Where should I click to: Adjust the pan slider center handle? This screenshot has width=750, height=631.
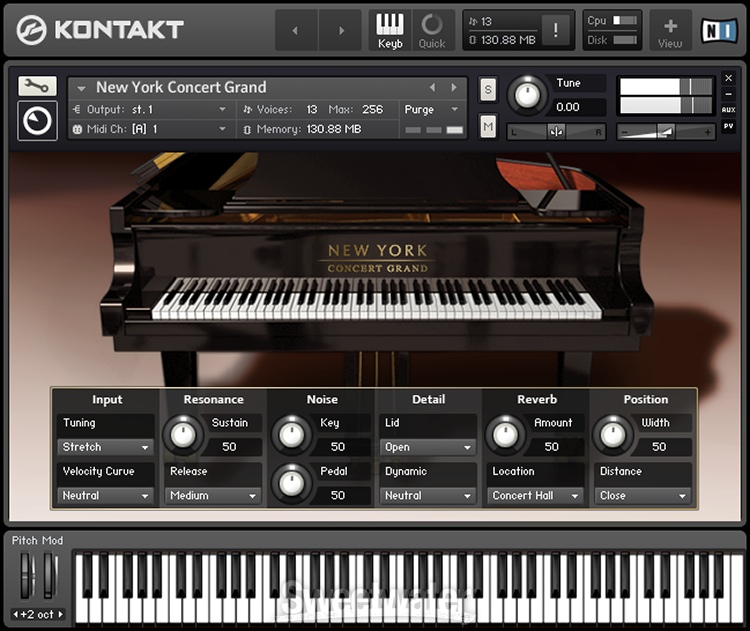point(556,132)
